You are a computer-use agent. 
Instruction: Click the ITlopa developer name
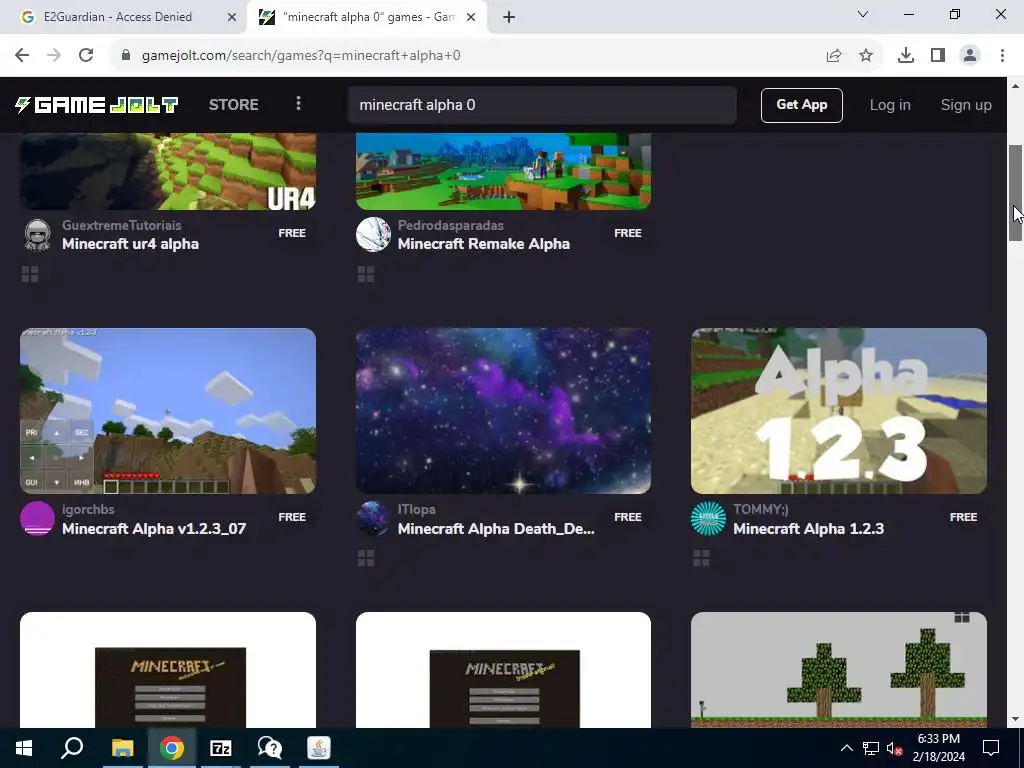(x=417, y=509)
